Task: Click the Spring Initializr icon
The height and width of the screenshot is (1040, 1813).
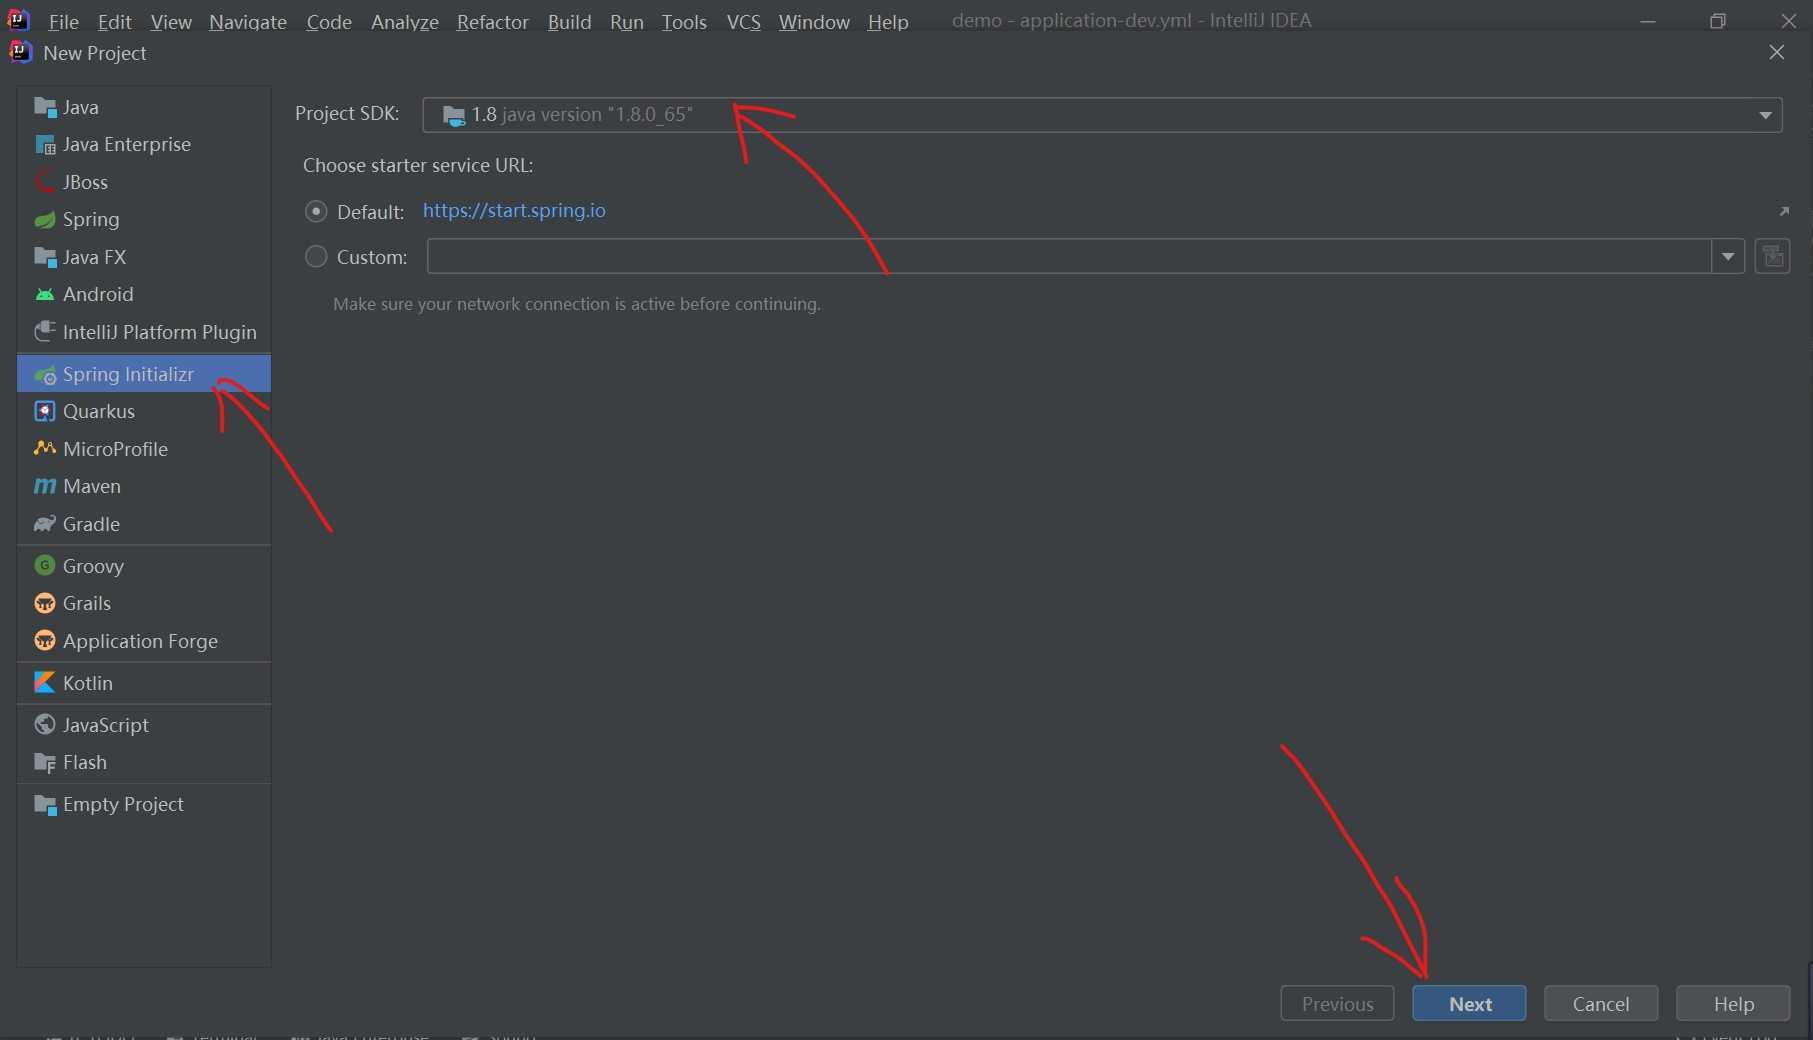Action: click(45, 375)
